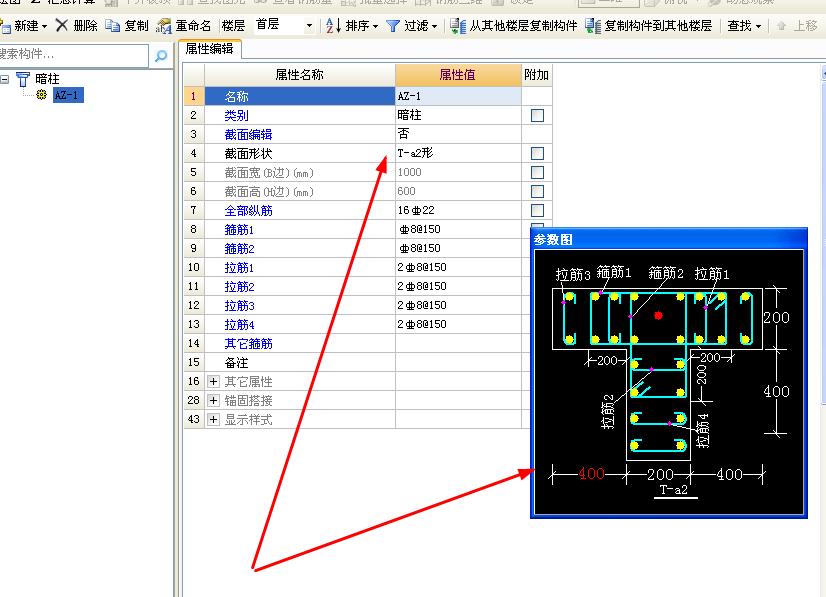Open the 新建 dropdown arrow
The height and width of the screenshot is (597, 826).
44,26
